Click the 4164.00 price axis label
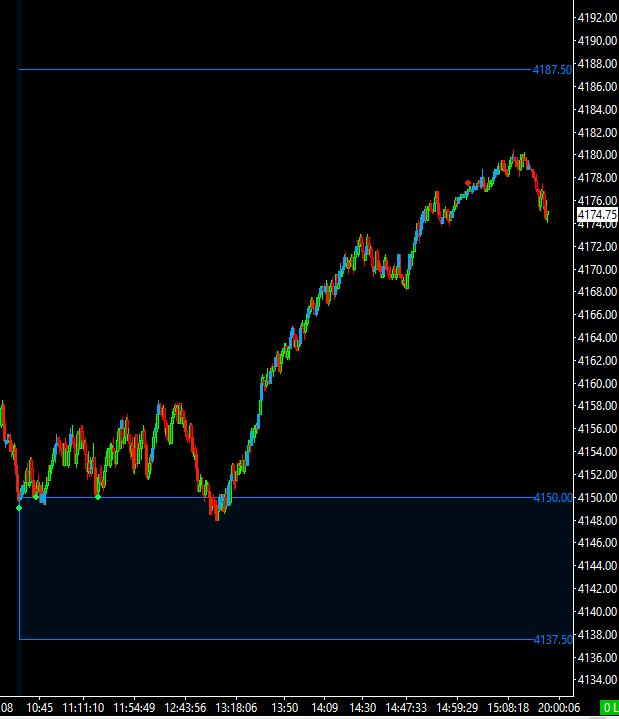 coord(597,337)
